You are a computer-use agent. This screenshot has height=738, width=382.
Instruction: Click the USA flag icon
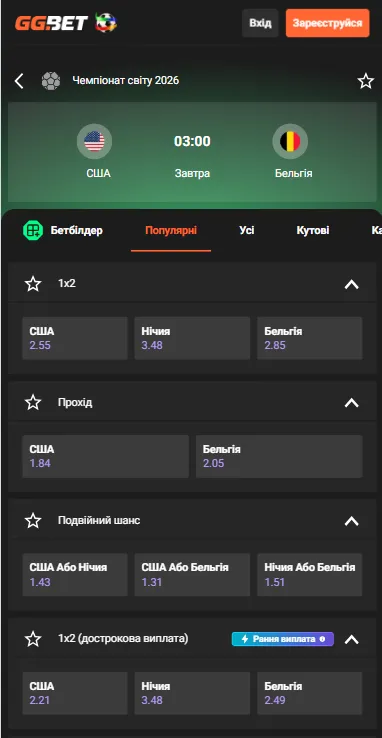95,141
